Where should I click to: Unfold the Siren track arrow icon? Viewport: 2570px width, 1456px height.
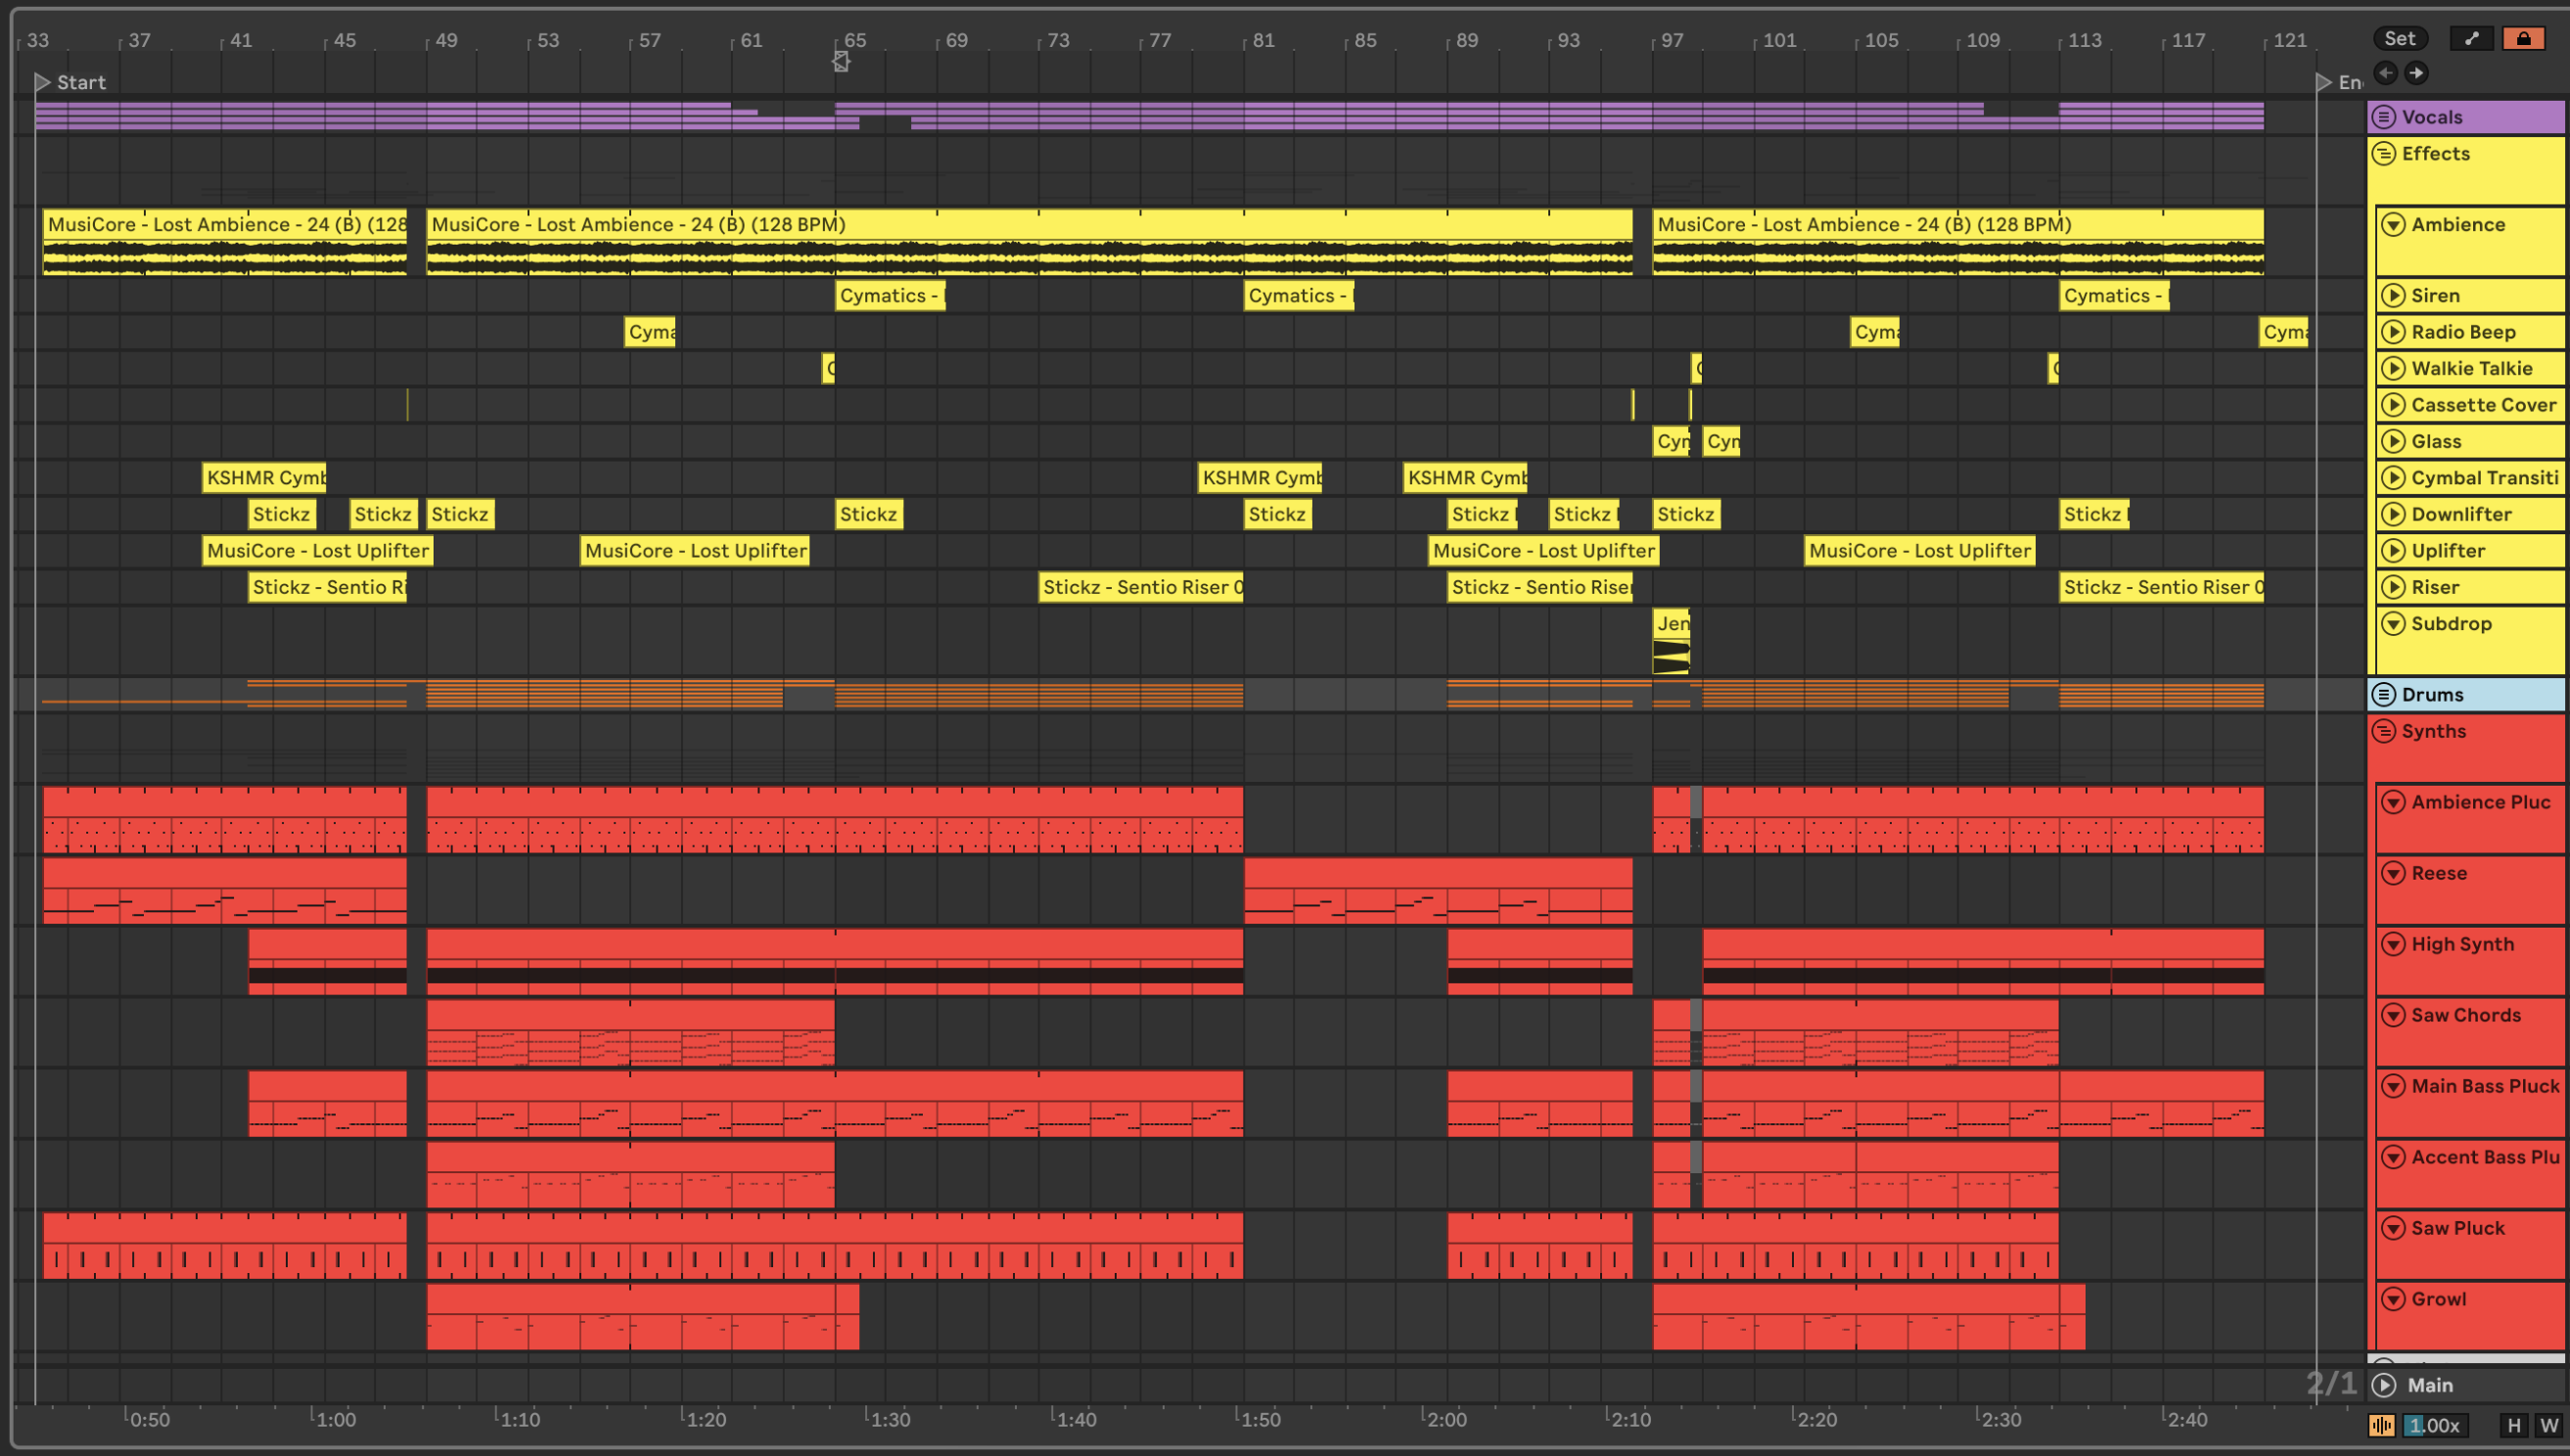coord(2393,295)
